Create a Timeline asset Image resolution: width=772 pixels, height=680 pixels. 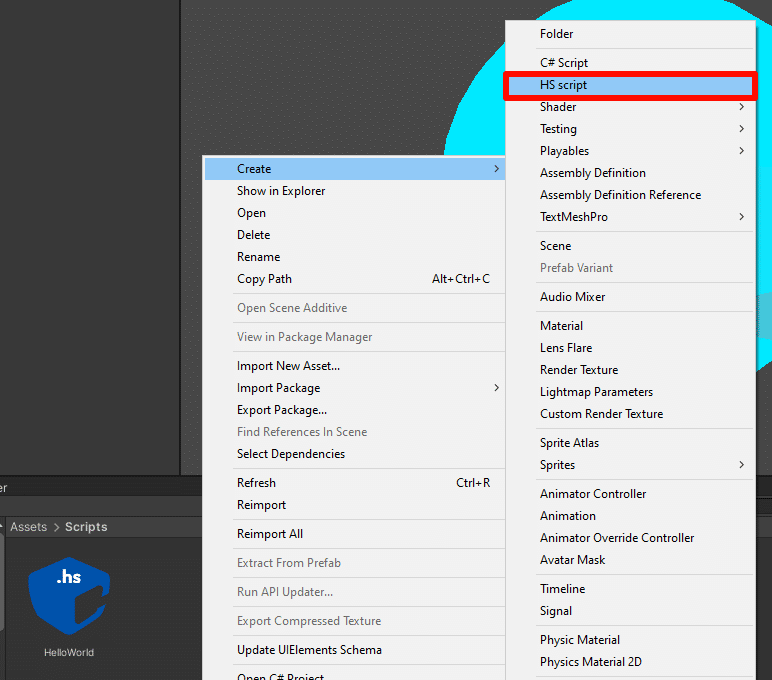(x=630, y=589)
